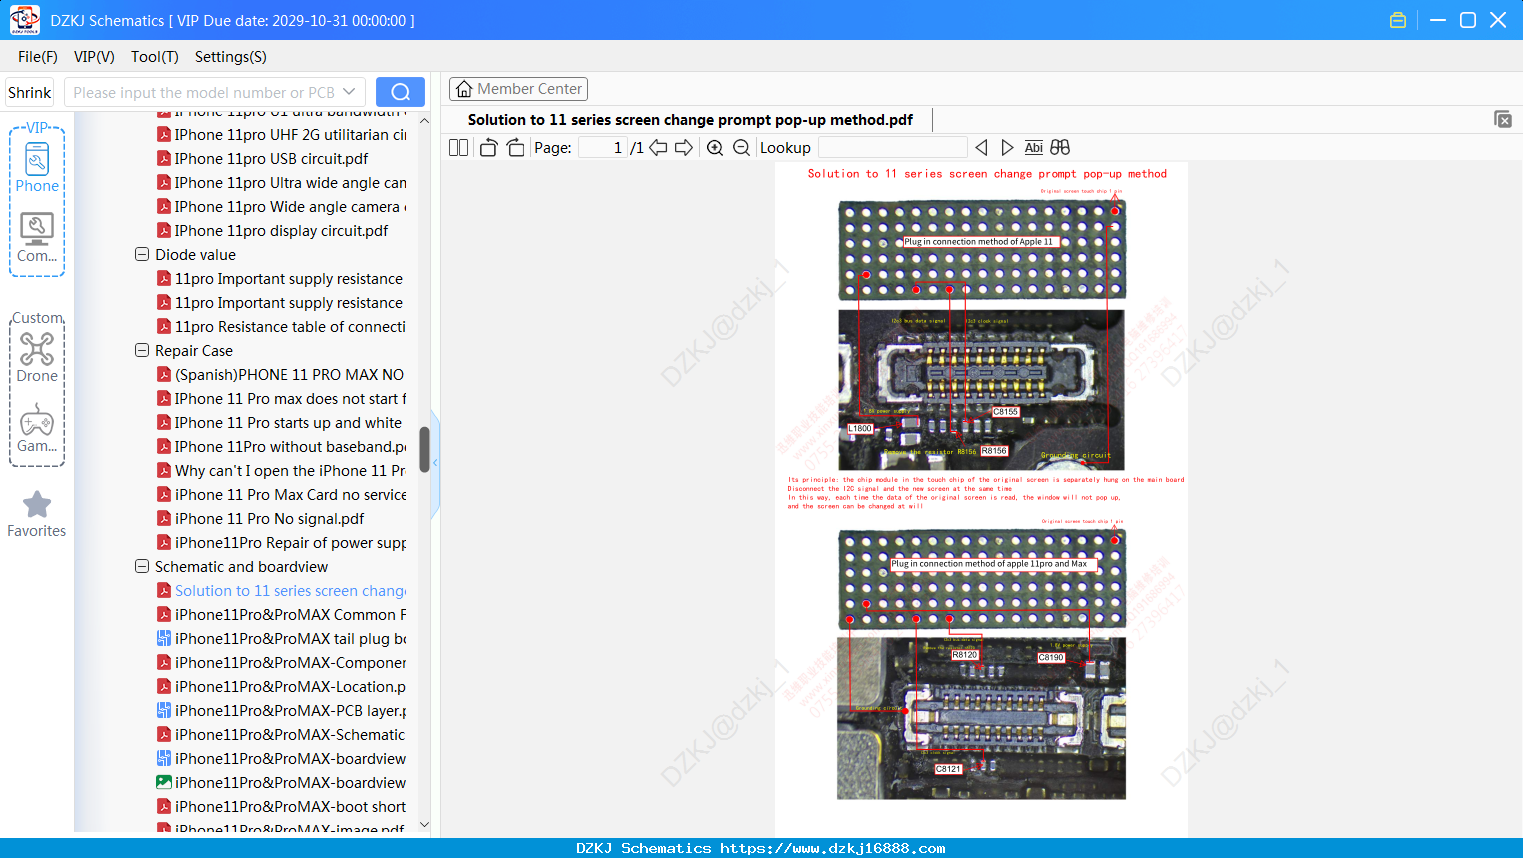
Task: Open the model number dropdown arrow
Action: point(349,92)
